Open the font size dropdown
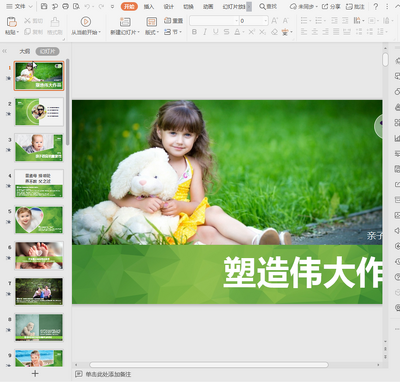This screenshot has width=400, height=382. click(266, 21)
